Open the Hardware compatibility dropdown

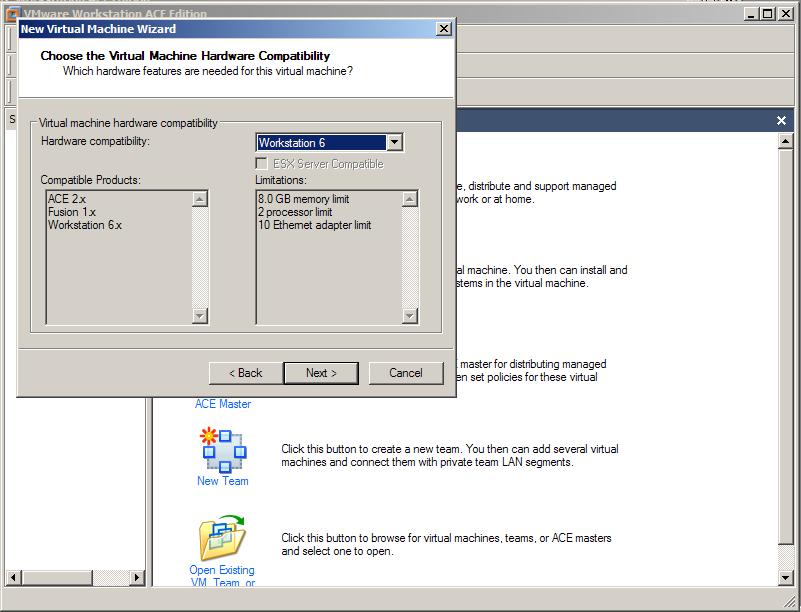(394, 143)
